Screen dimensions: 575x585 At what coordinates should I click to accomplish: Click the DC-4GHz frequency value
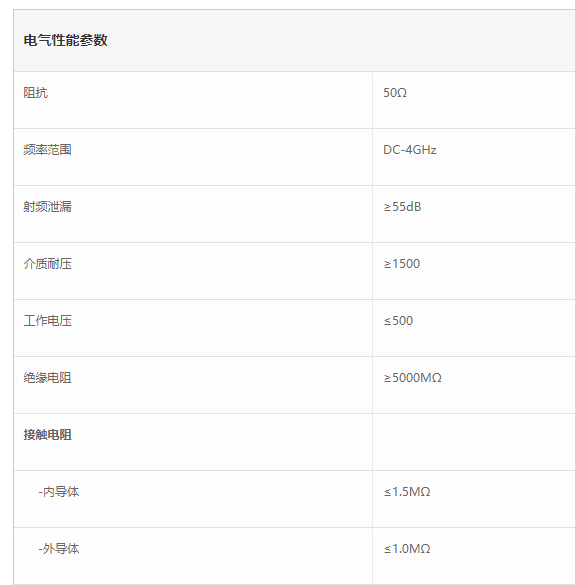(410, 150)
